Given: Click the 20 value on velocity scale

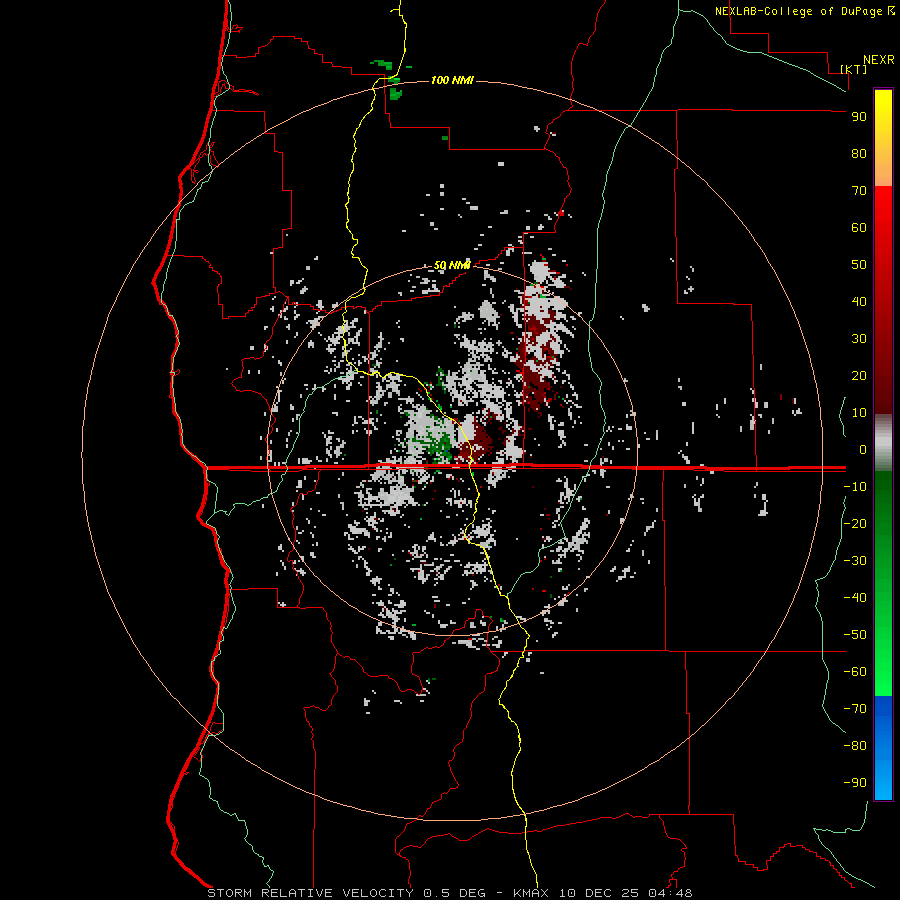Looking at the screenshot, I should 859,376.
